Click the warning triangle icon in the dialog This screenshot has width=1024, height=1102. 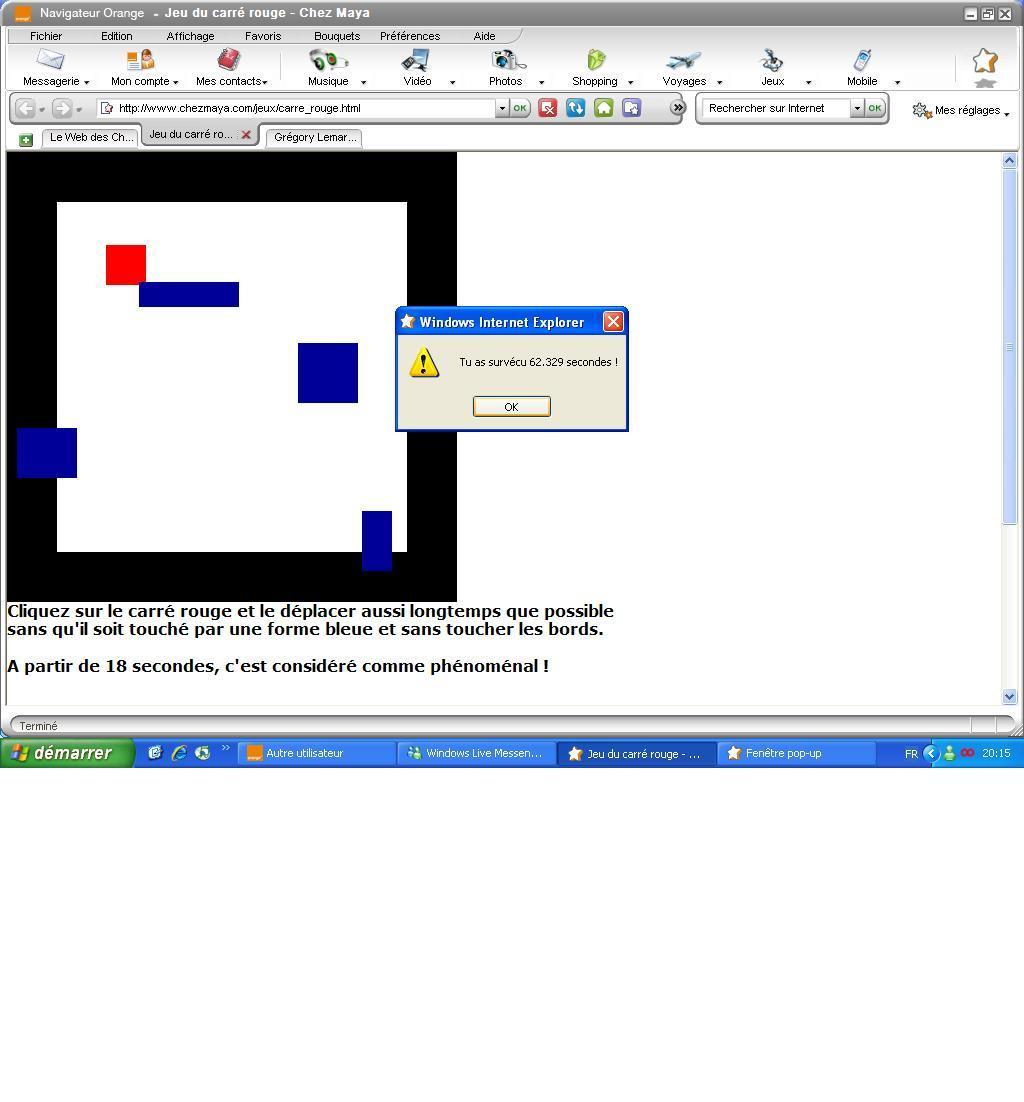[x=424, y=363]
